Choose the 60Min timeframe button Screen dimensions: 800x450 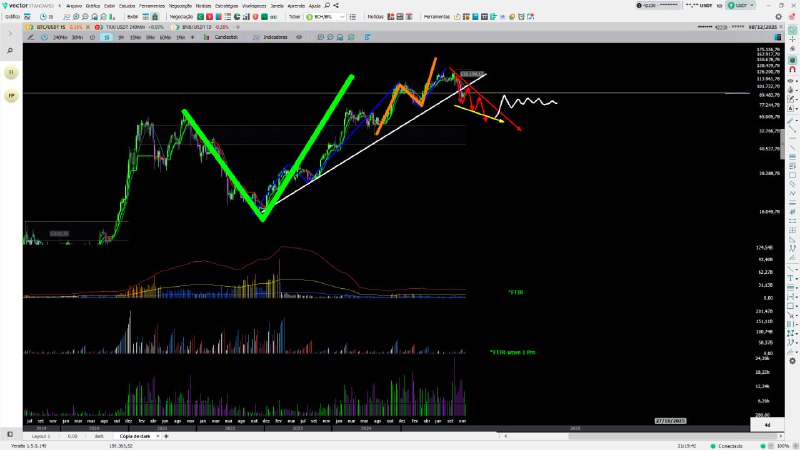(x=165, y=37)
